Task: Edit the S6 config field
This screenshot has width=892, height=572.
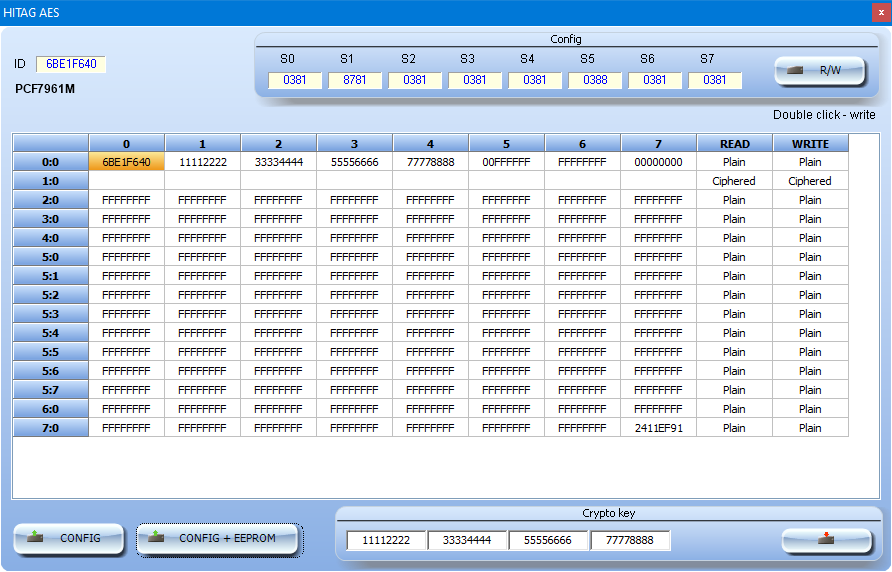Action: [655, 80]
